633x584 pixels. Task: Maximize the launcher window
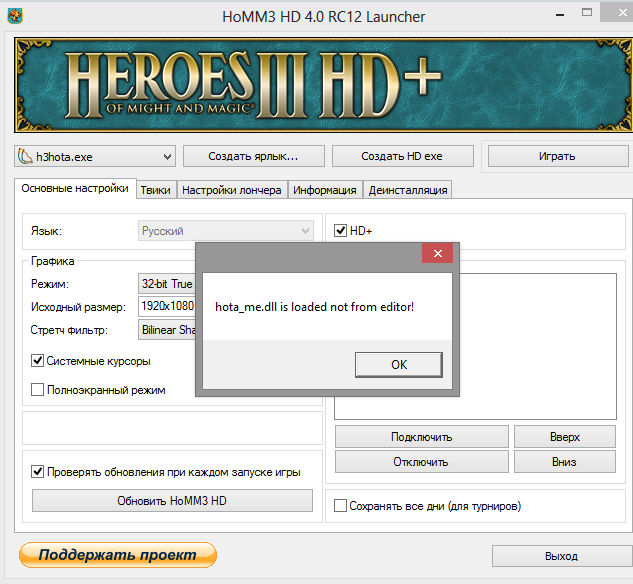[x=587, y=13]
